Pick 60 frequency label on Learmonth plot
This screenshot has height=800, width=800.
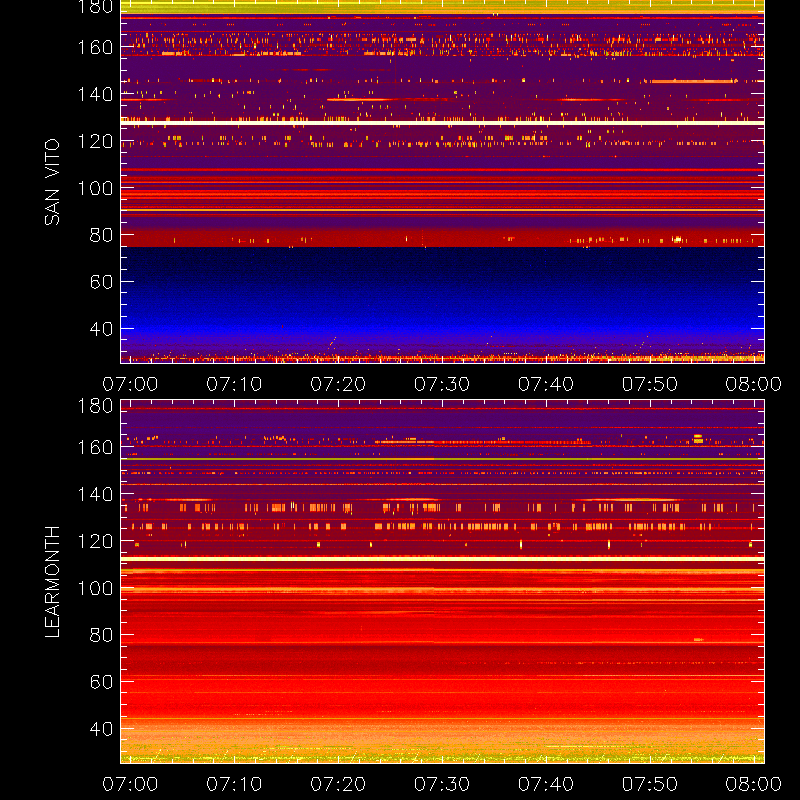[x=102, y=682]
